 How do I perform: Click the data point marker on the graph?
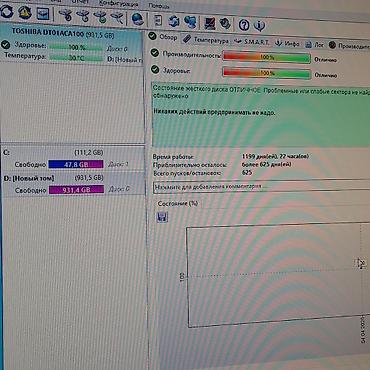click(361, 263)
